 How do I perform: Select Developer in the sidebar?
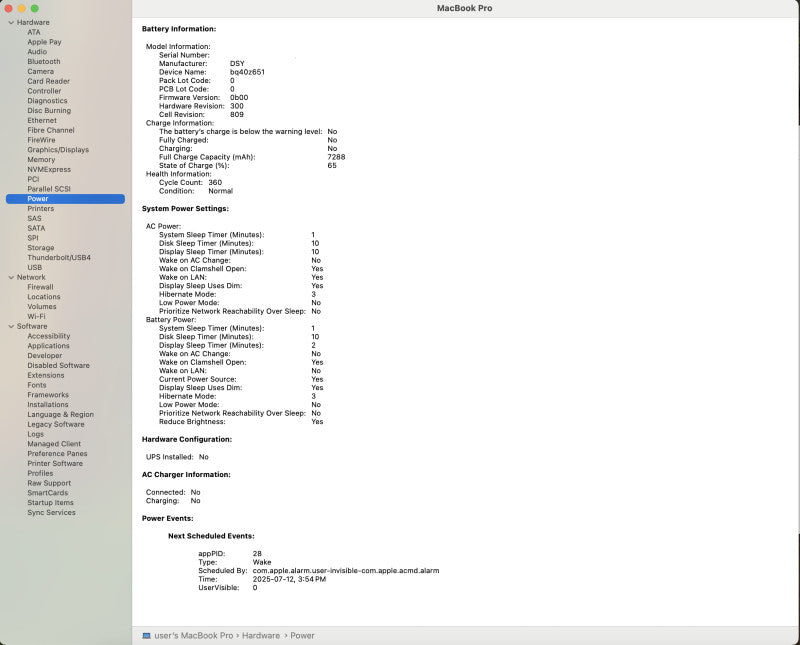(x=45, y=356)
